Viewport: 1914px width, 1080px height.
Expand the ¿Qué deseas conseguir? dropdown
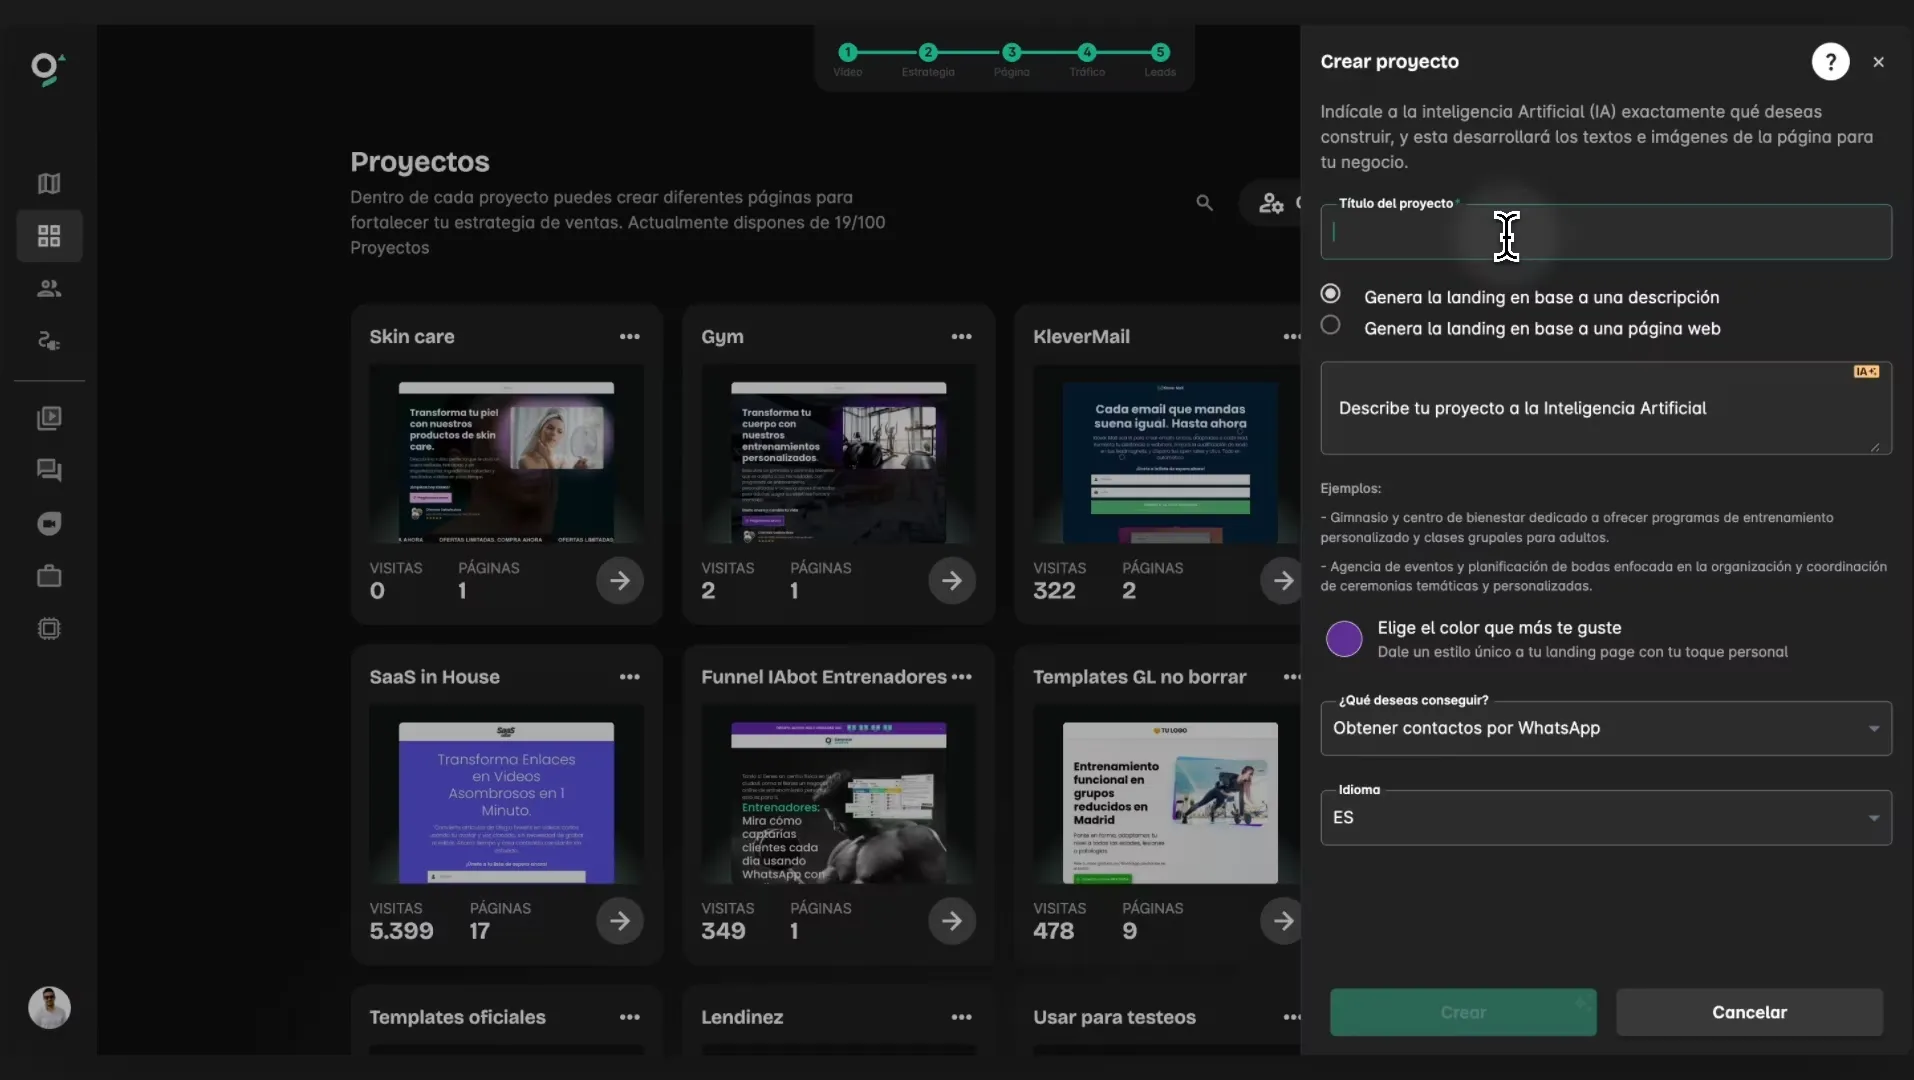click(x=1606, y=728)
